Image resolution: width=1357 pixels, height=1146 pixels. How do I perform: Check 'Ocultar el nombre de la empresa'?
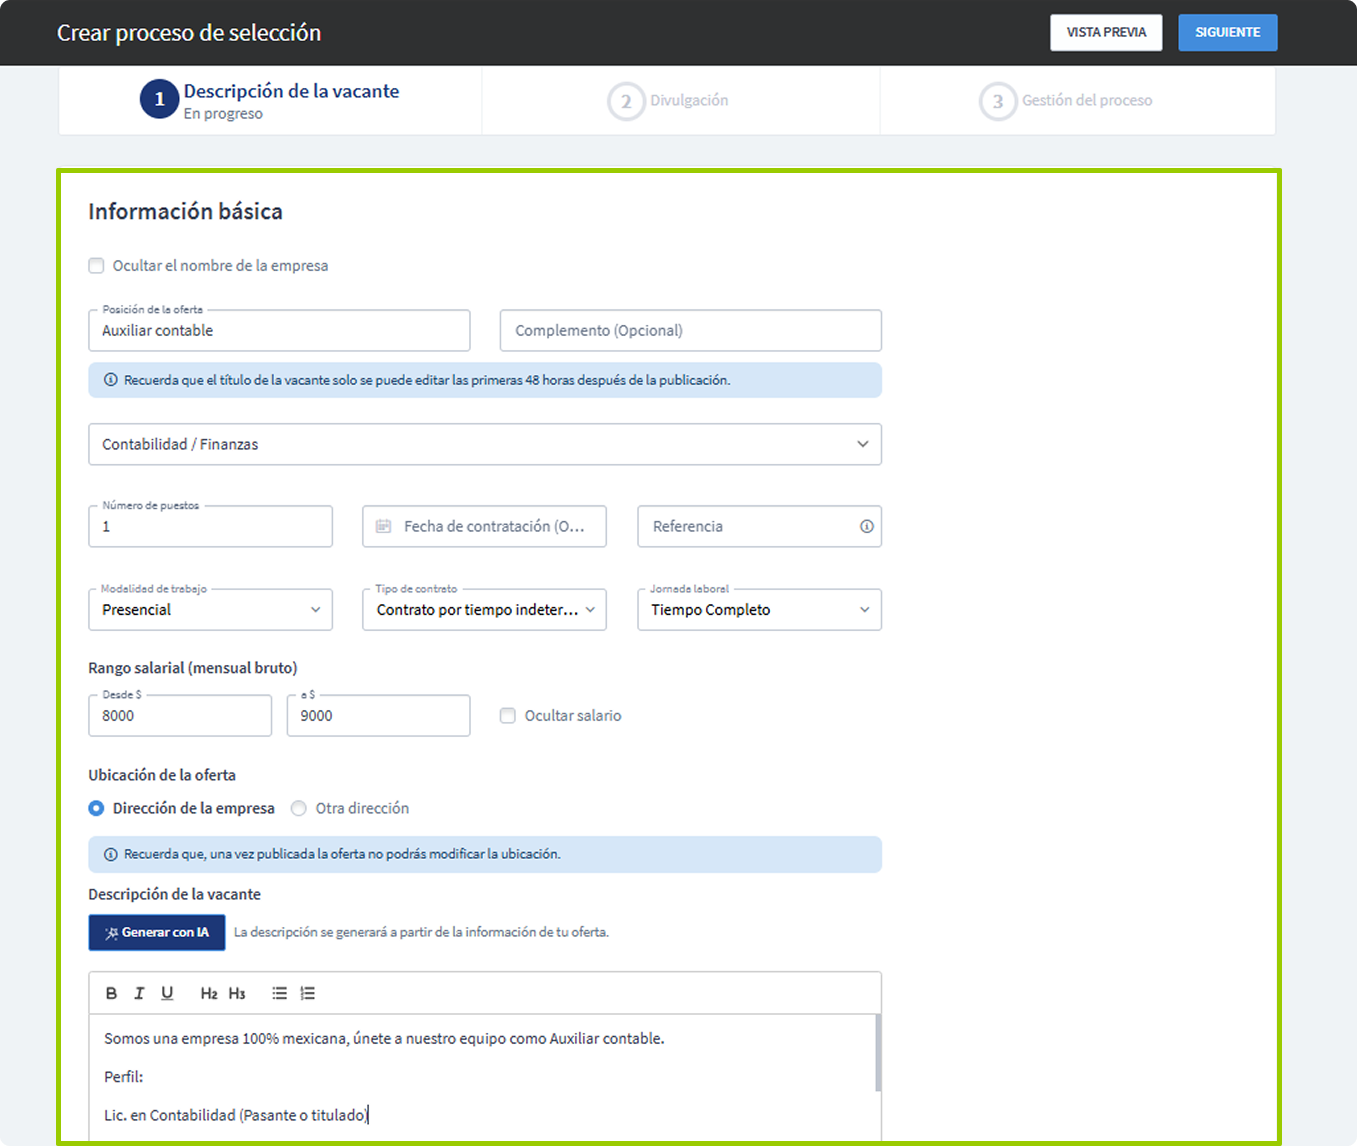[97, 266]
